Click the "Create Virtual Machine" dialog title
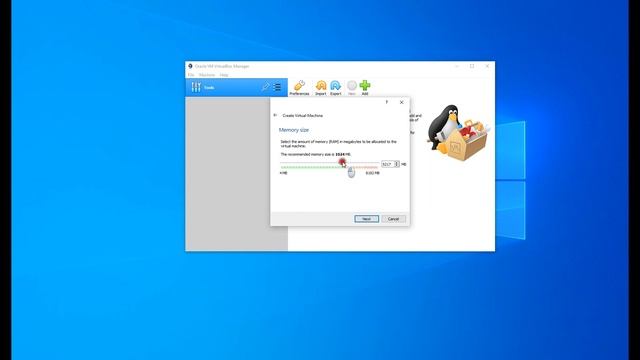This screenshot has height=360, width=640. pyautogui.click(x=302, y=116)
